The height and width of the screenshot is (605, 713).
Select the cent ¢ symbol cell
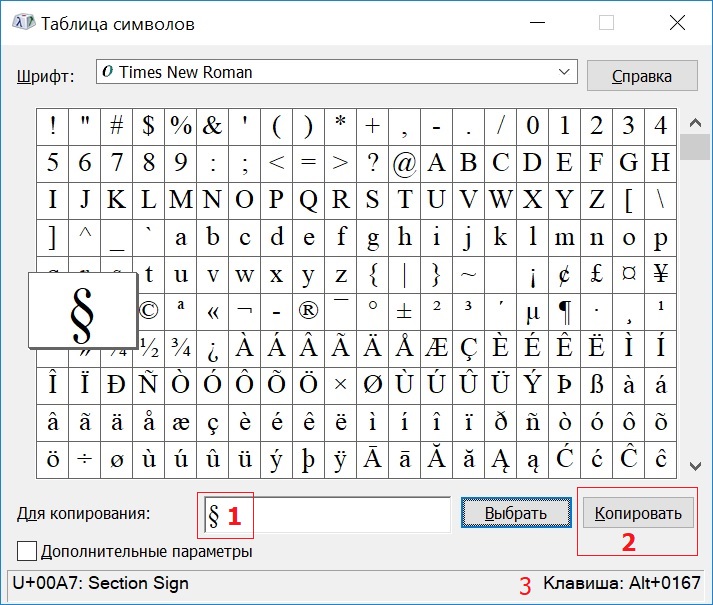point(564,275)
